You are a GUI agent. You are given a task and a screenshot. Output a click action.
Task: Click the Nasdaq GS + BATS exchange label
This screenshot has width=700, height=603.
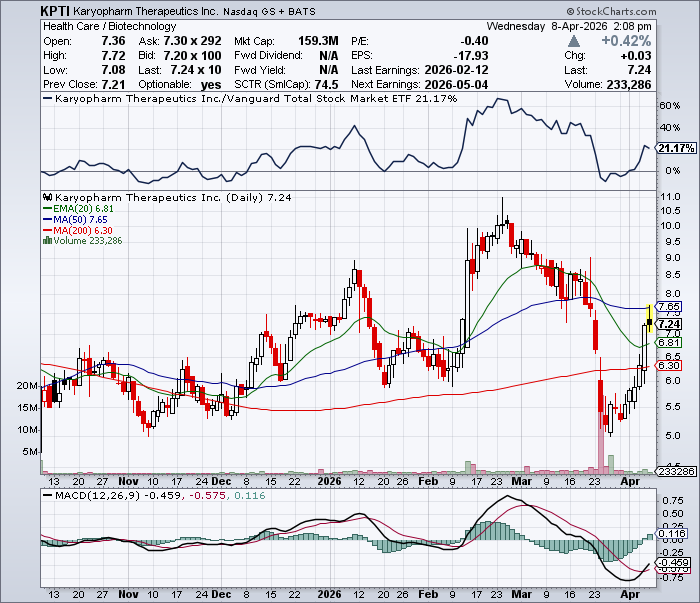pos(269,12)
